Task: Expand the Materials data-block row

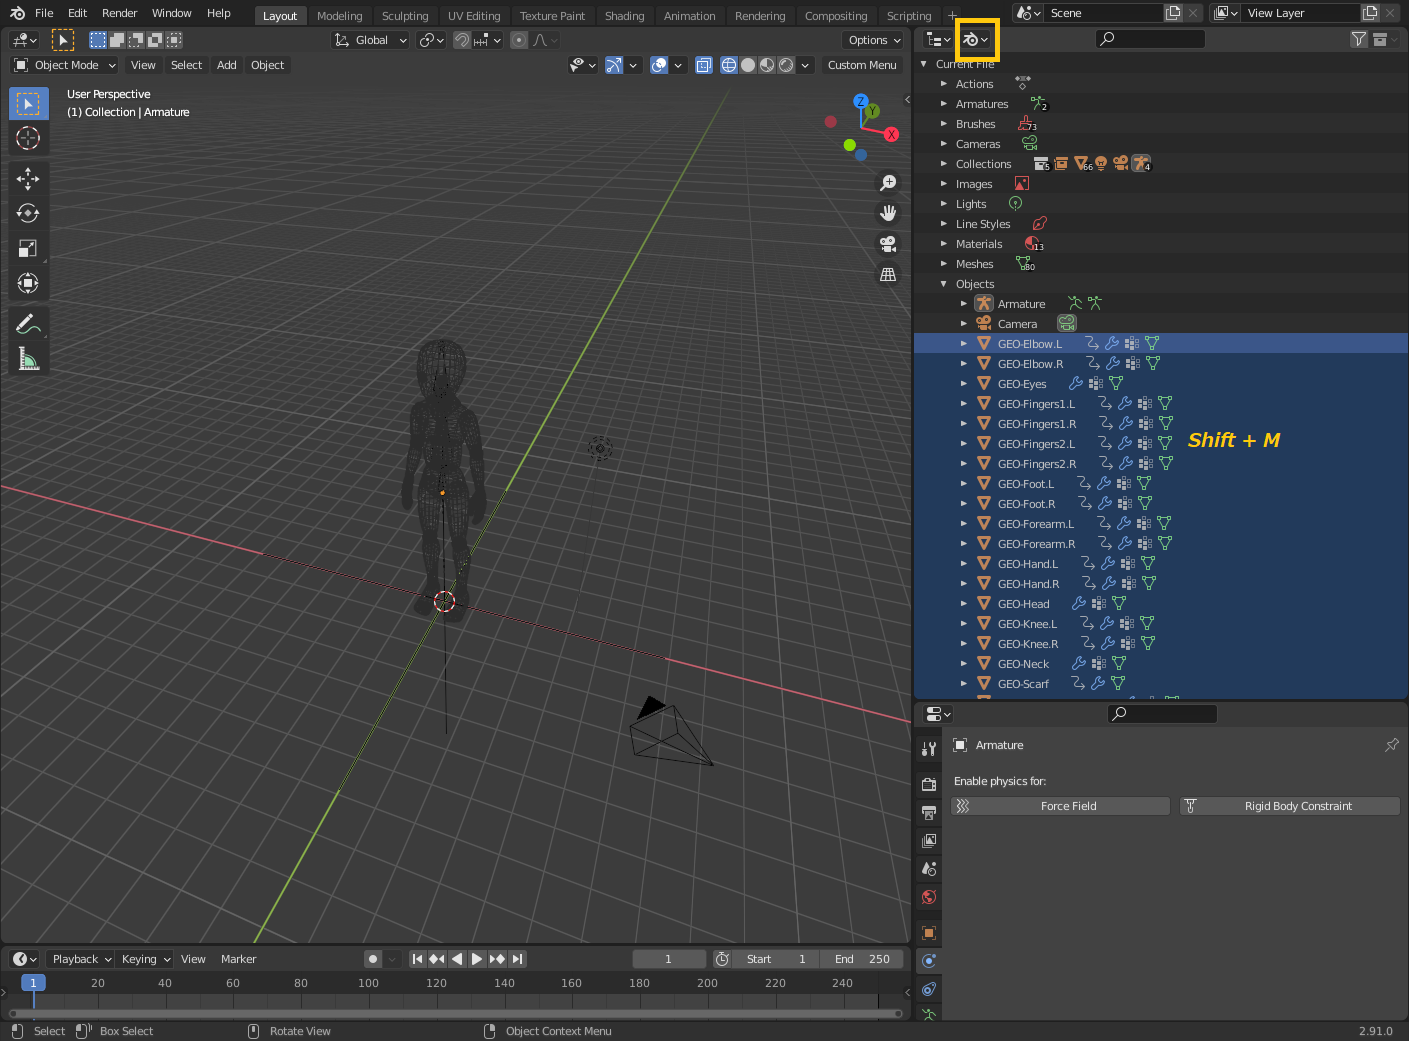Action: [x=944, y=244]
